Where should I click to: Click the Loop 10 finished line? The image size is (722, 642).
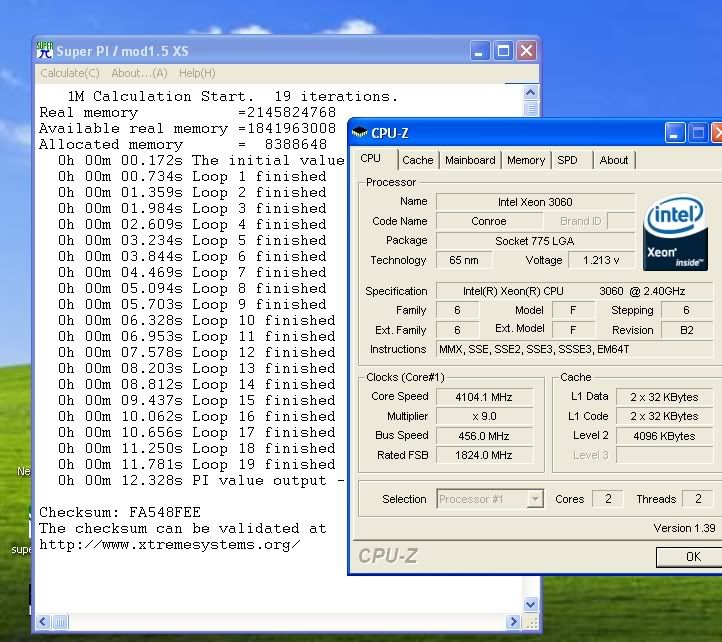(x=197, y=321)
